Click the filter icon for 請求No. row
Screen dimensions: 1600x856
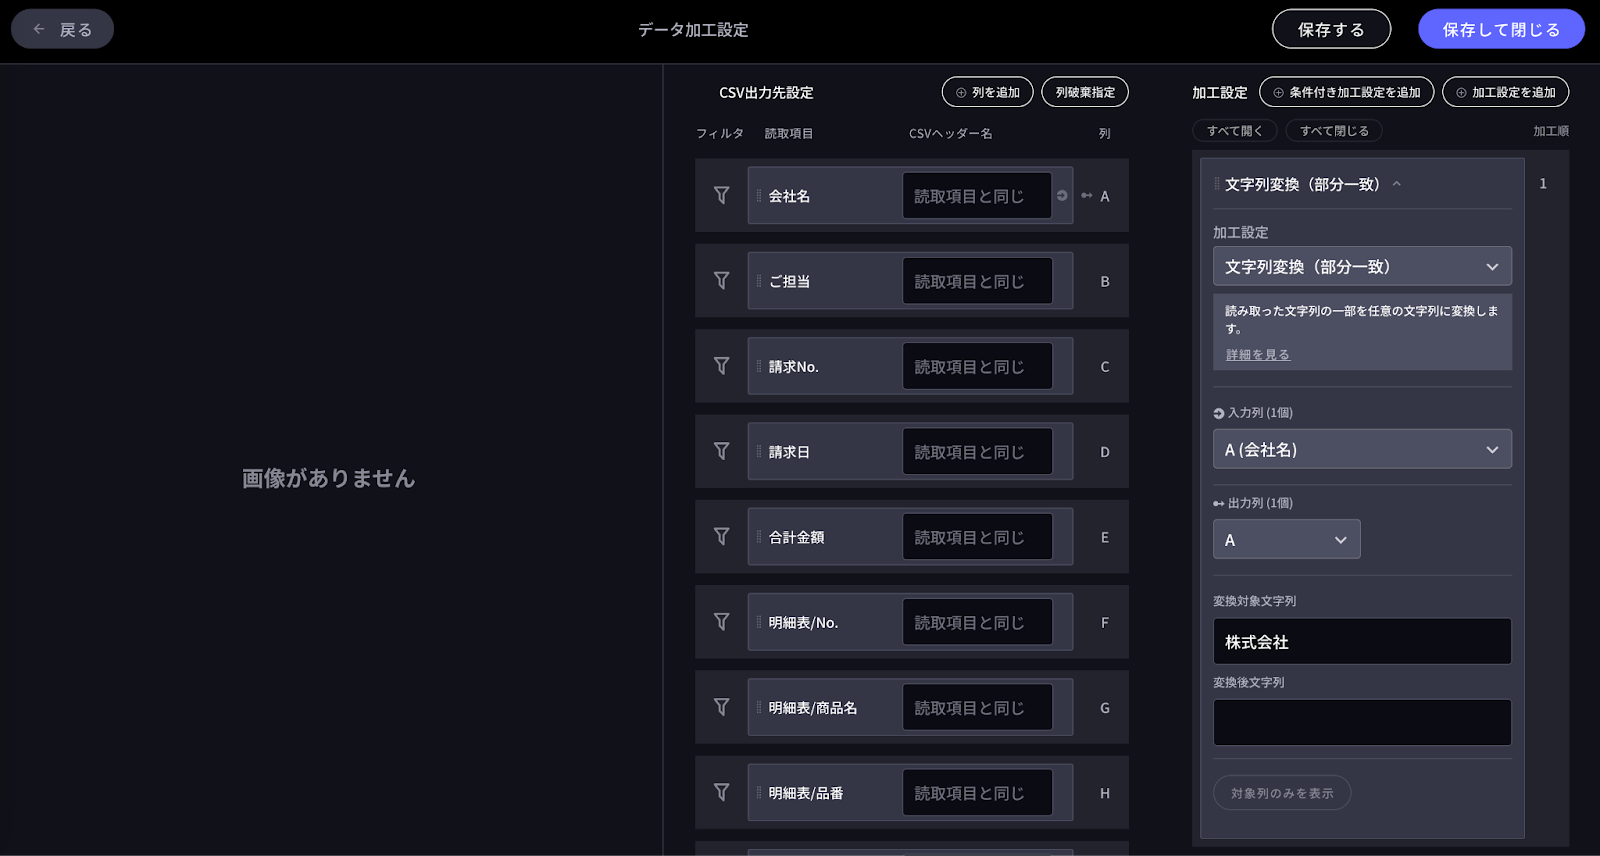721,366
